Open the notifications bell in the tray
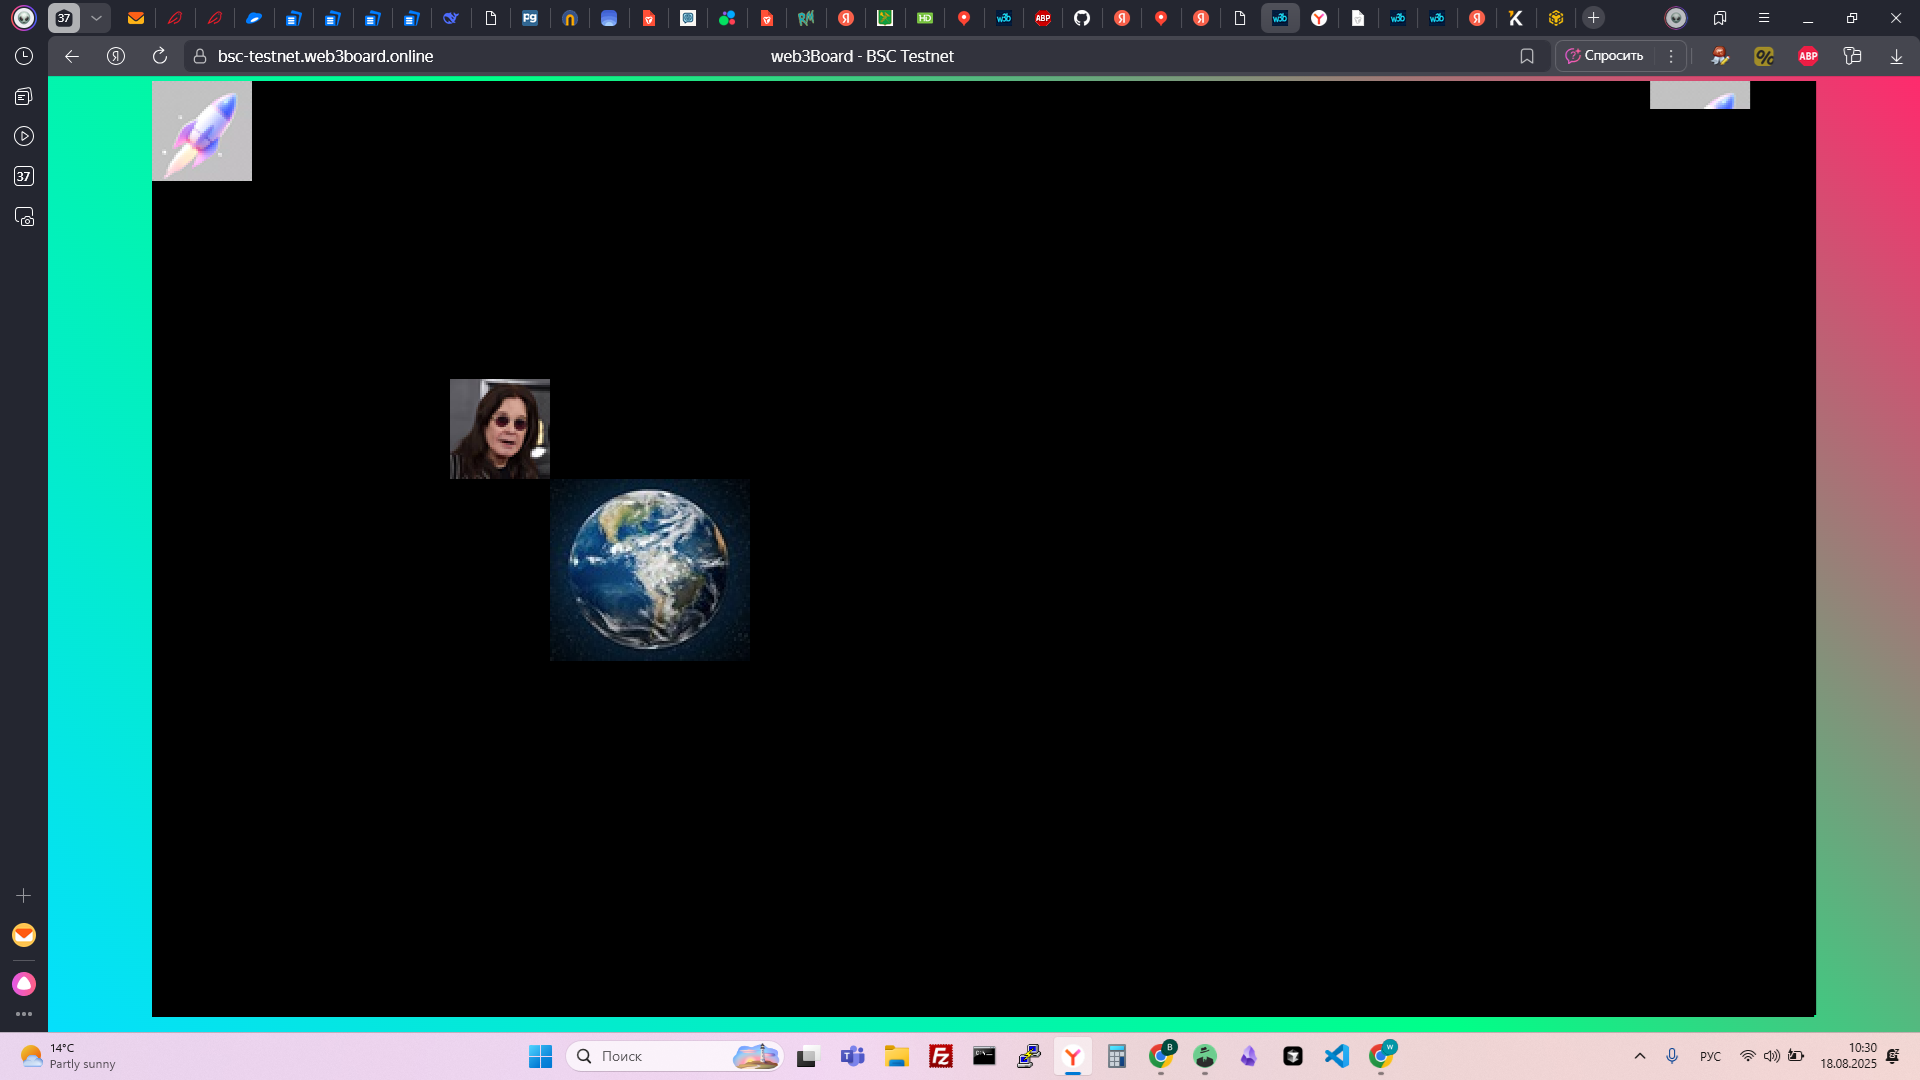This screenshot has height=1080, width=1920. click(1893, 1056)
